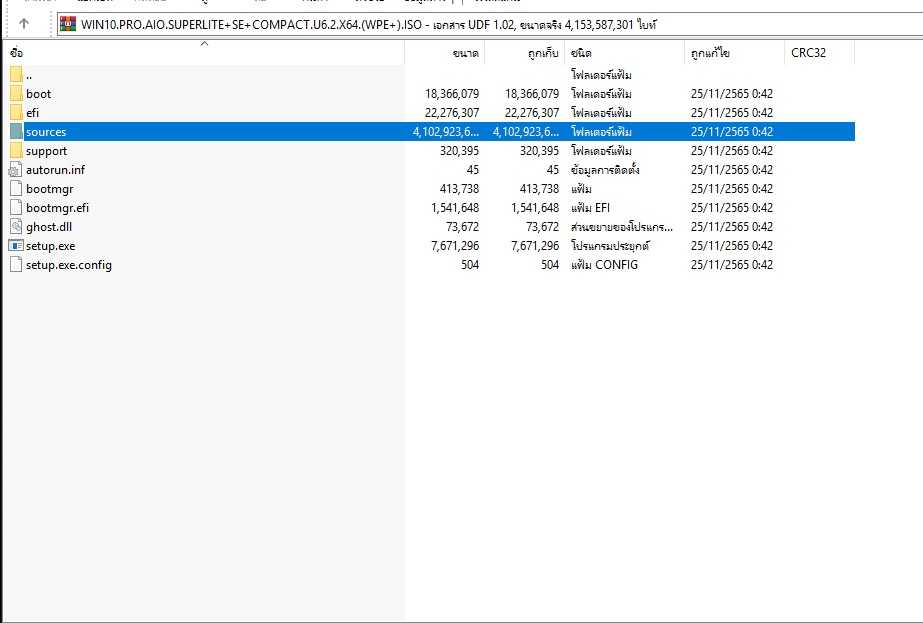Viewport: 923px width, 623px height.
Task: Click the modified date of sources row
Action: coord(732,131)
